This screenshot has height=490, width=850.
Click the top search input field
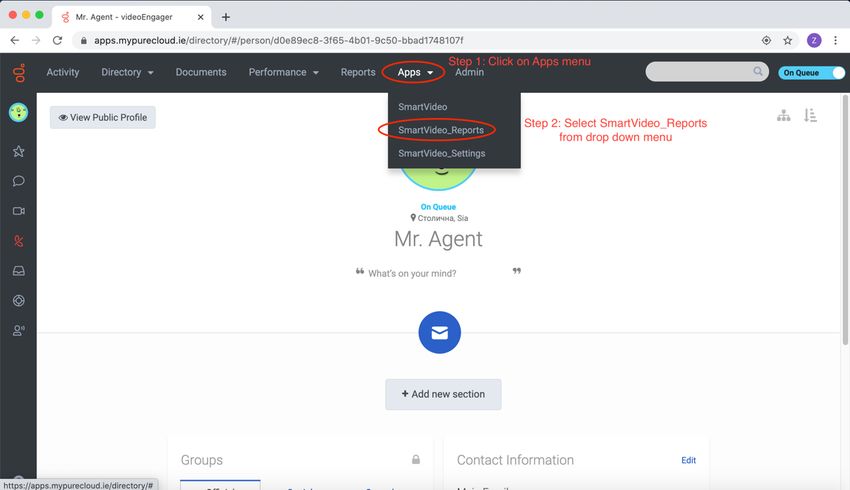coord(707,71)
